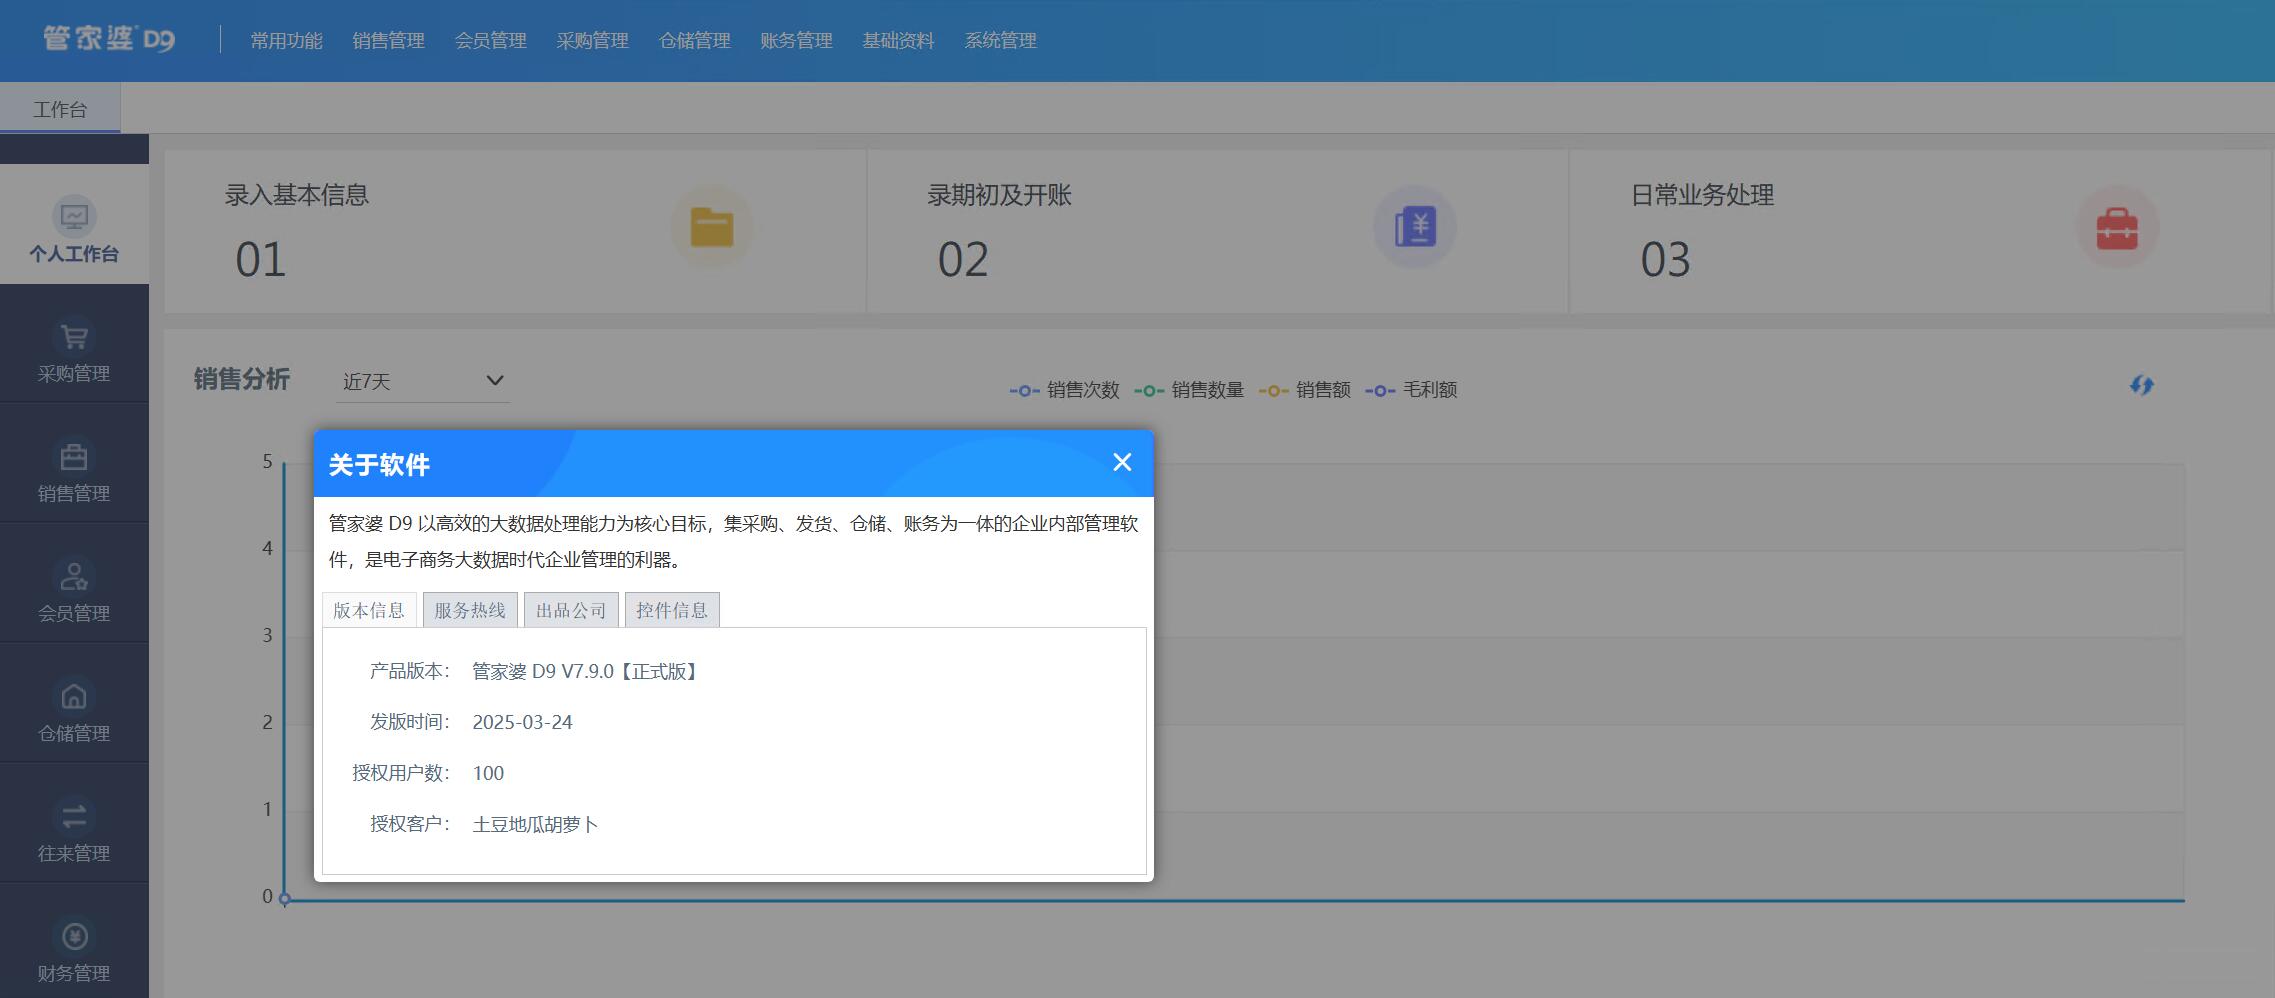This screenshot has height=998, width=2275.
Task: Click the 发版时间 label
Action: tap(410, 722)
